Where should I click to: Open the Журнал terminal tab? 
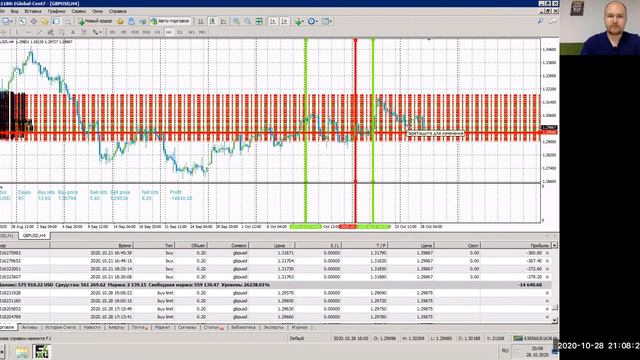(x=299, y=327)
